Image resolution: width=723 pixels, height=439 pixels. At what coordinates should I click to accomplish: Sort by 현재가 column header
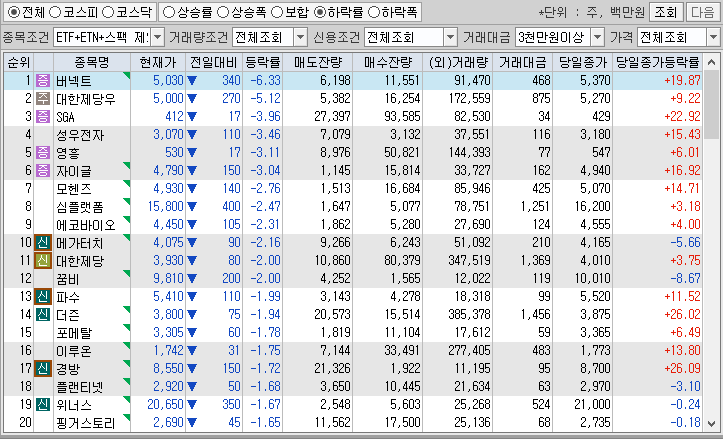[158, 62]
